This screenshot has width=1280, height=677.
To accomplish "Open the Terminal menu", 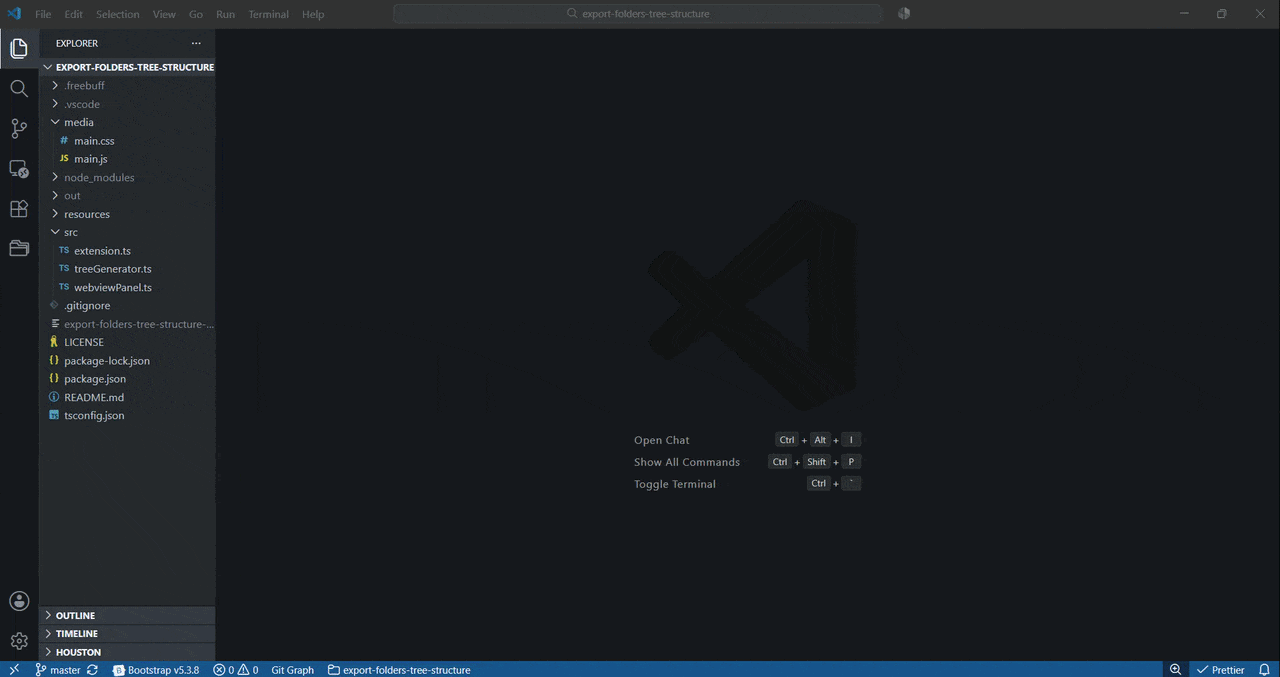I will pos(268,14).
